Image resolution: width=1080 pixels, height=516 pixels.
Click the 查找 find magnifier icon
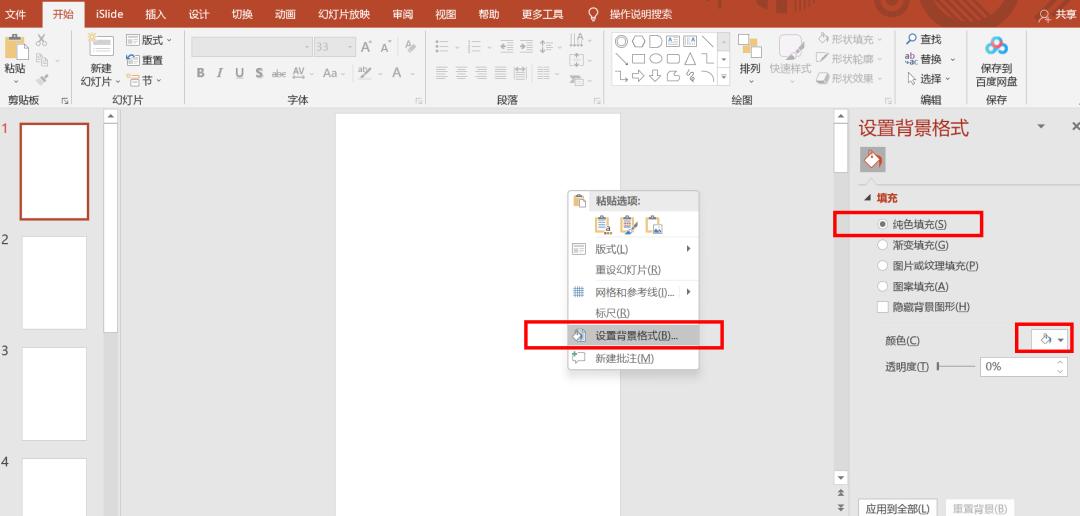[911, 39]
